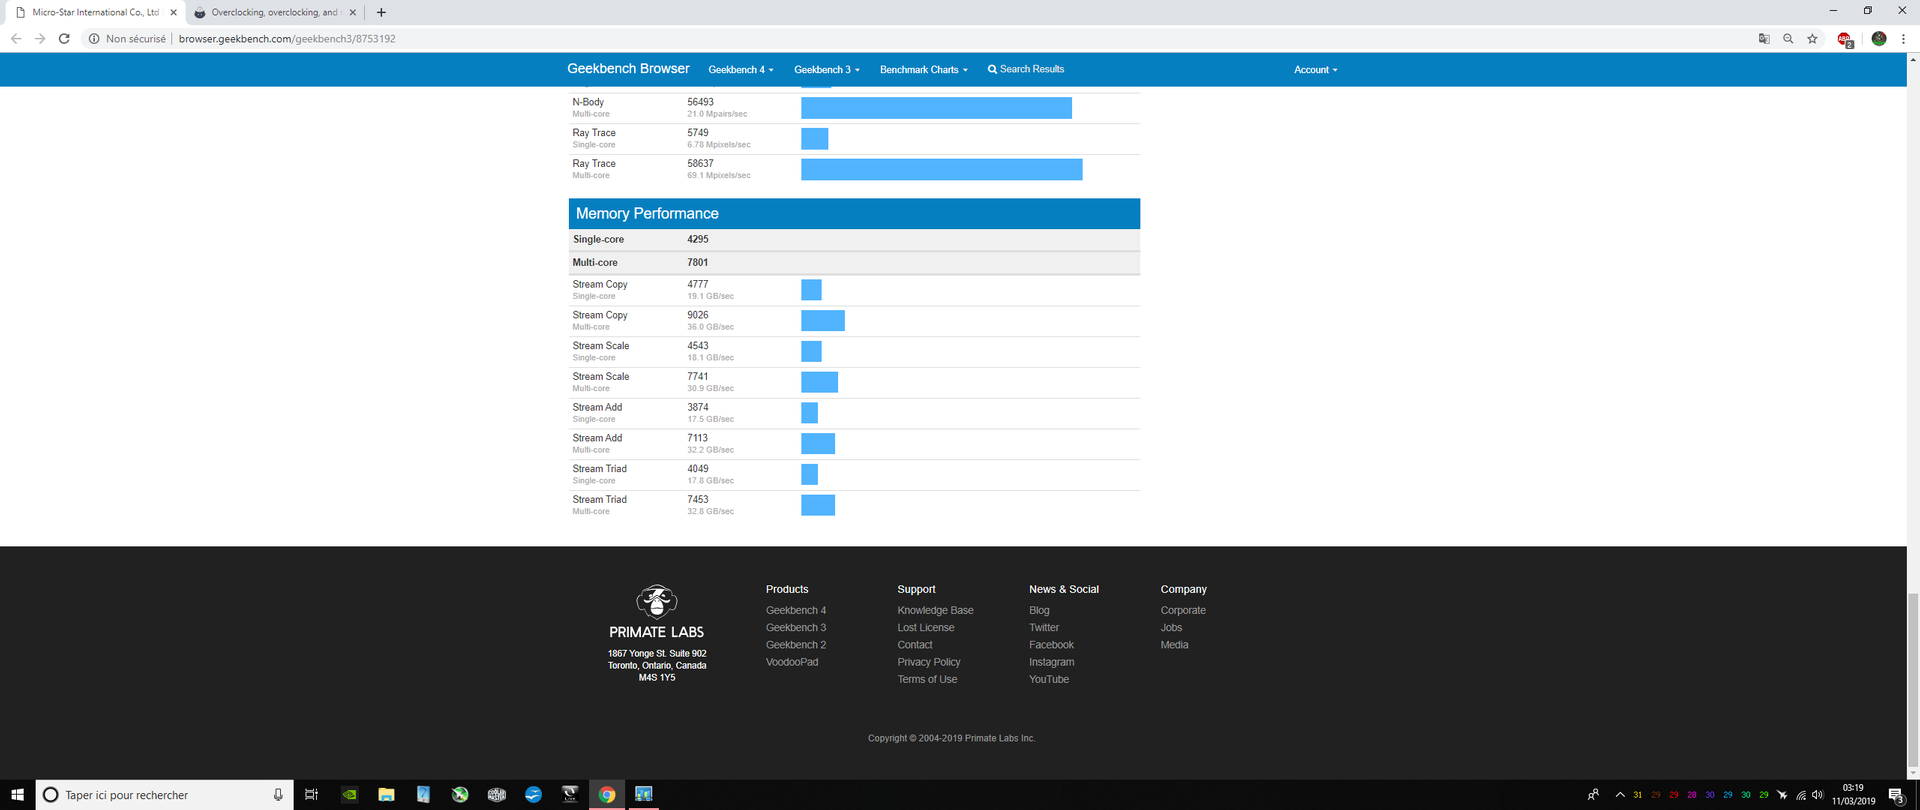Open Geekbench 4 footer link

click(x=796, y=610)
